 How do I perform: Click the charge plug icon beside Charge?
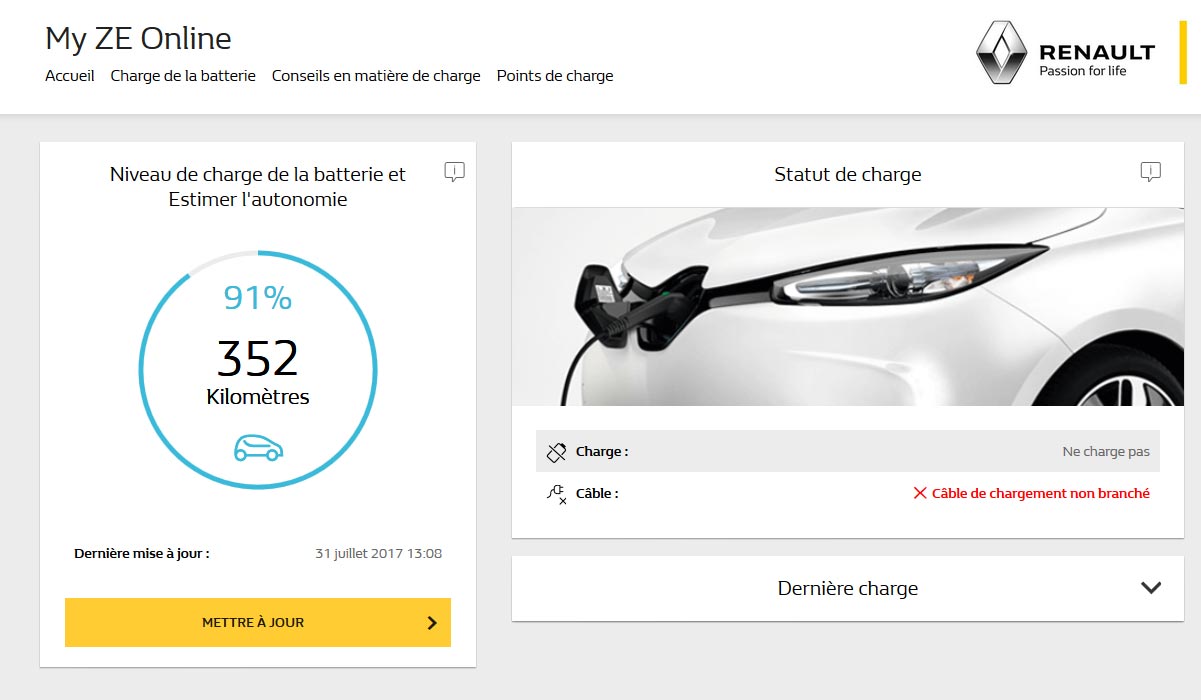click(557, 452)
